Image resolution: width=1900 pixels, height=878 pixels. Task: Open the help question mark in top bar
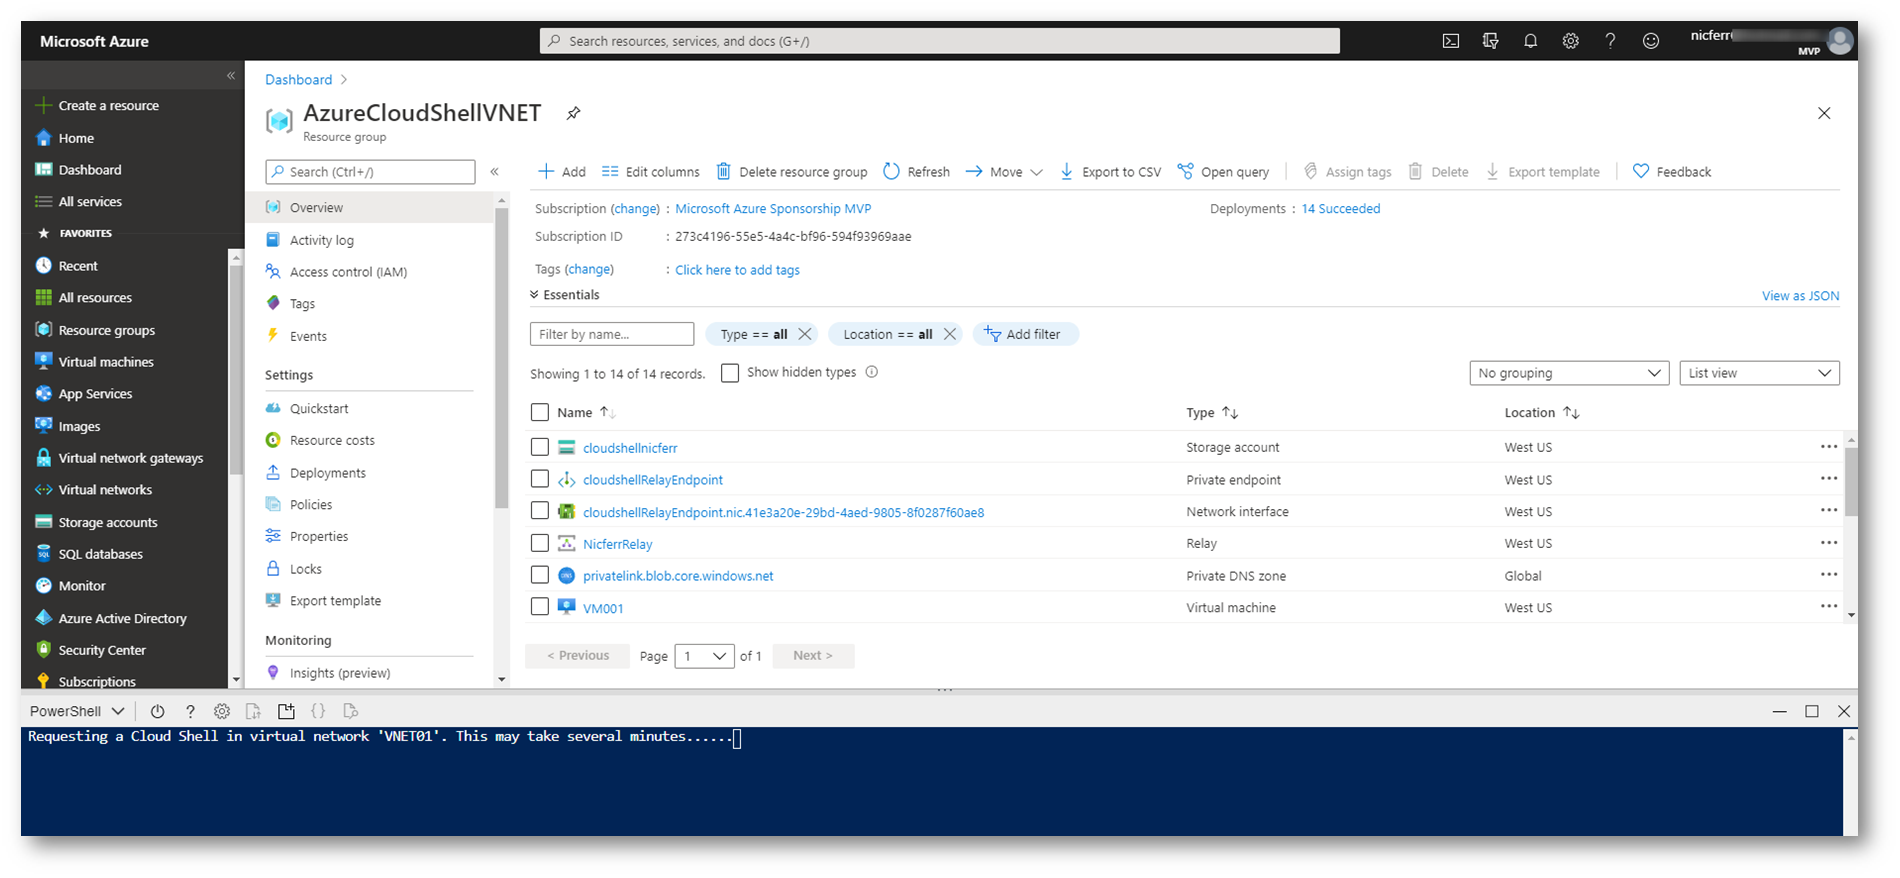(x=1610, y=41)
